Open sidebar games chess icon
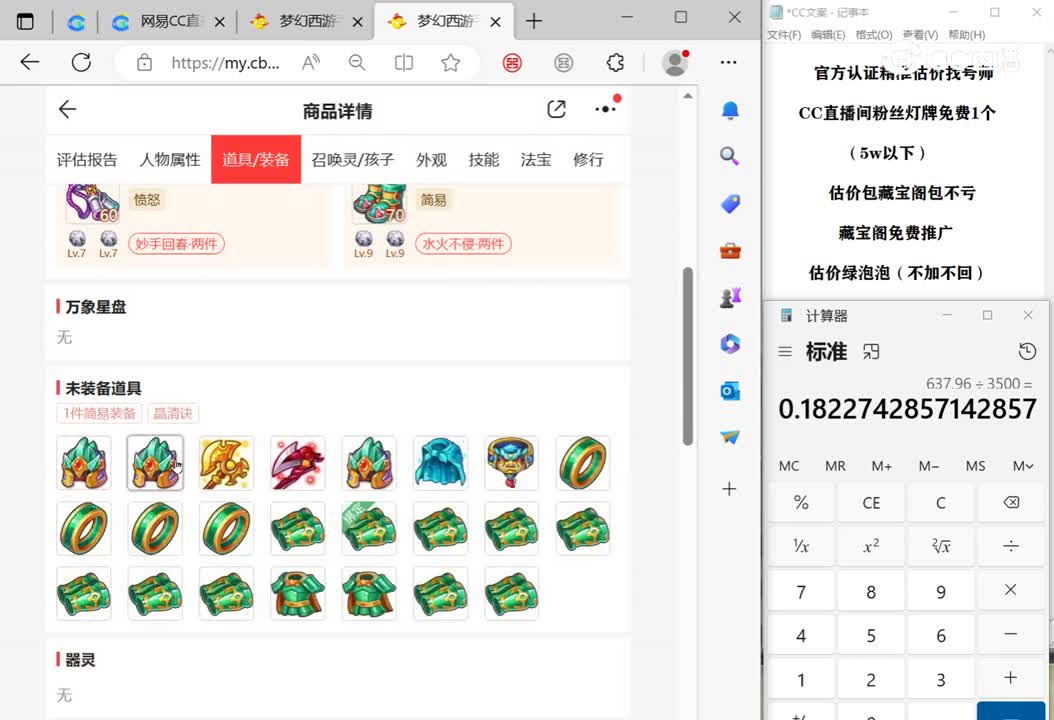This screenshot has height=720, width=1054. point(730,297)
